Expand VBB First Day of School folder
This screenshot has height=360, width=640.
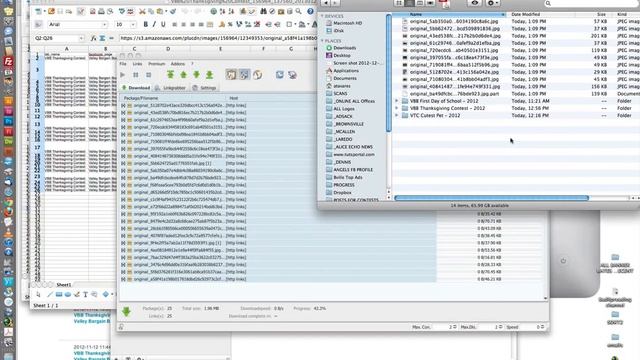click(396, 101)
